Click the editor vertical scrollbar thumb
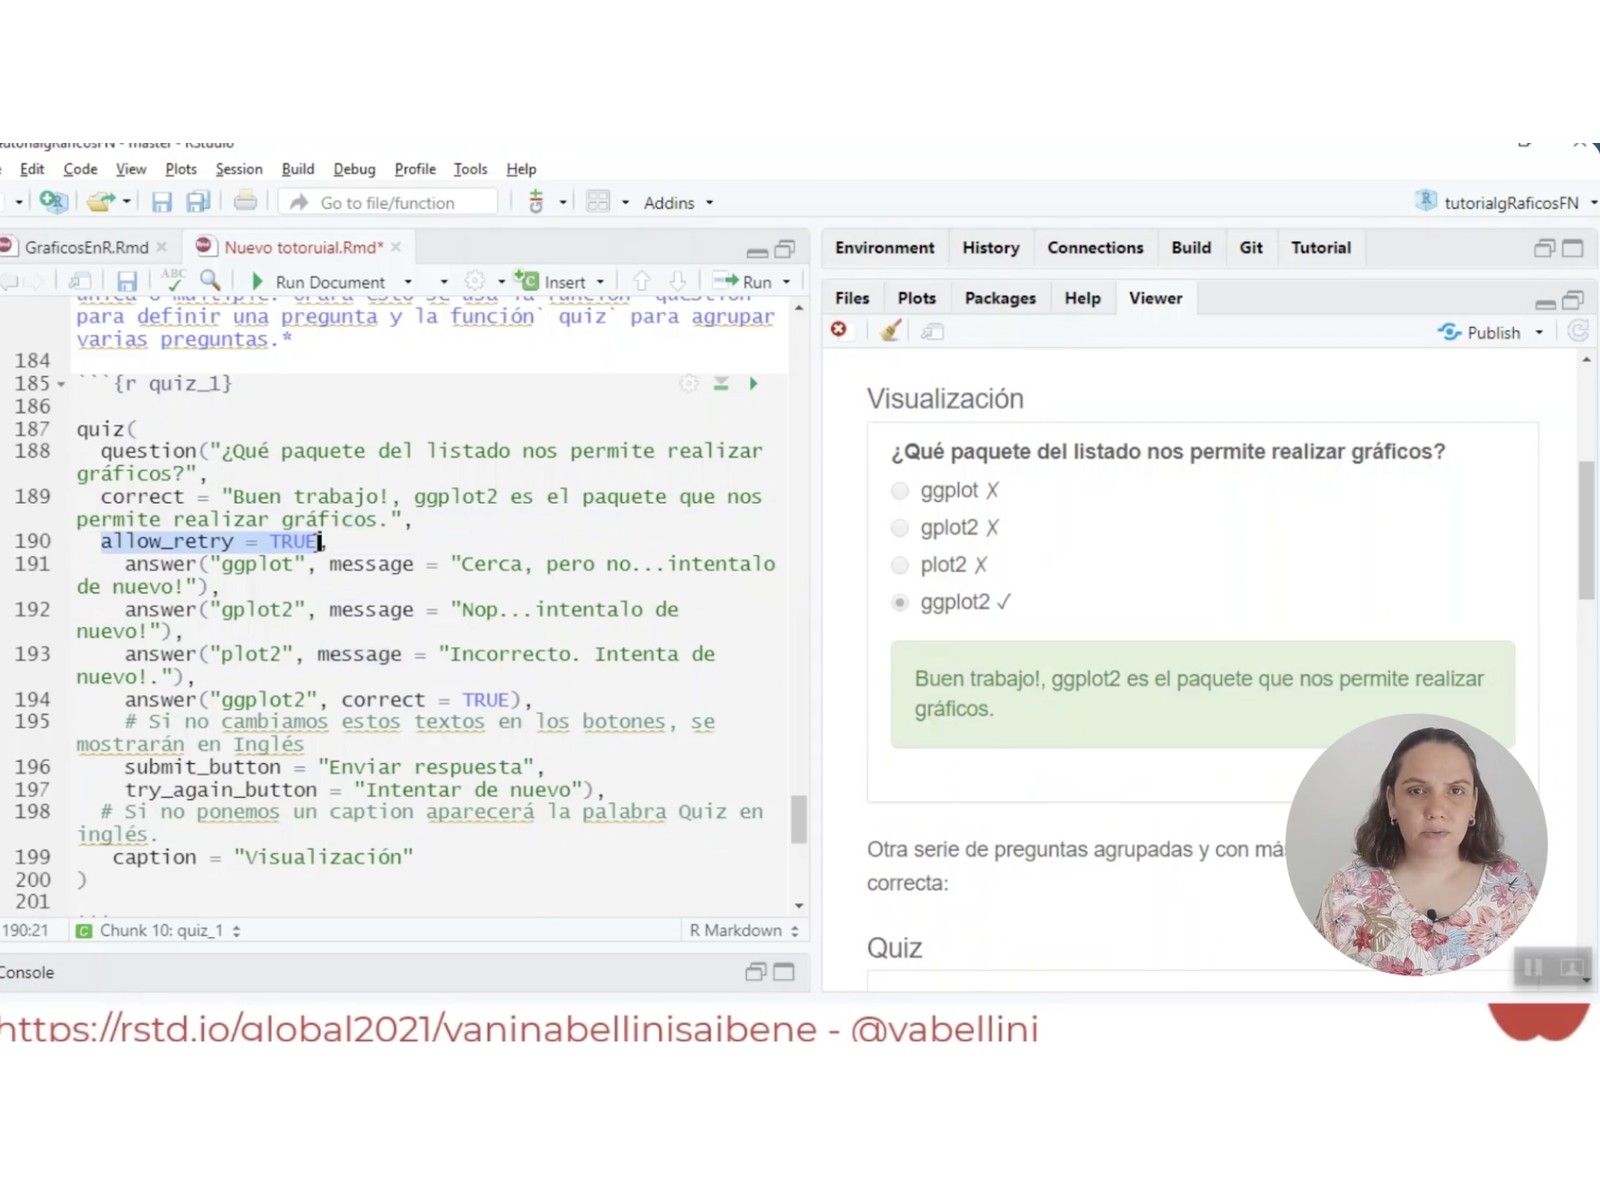Screen dimensions: 1600x1200 coord(798,819)
